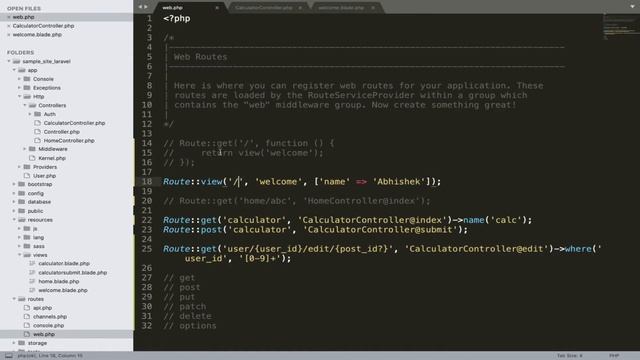640x360 pixels.
Task: Open the tab list dropdown arrow
Action: coord(632,7)
